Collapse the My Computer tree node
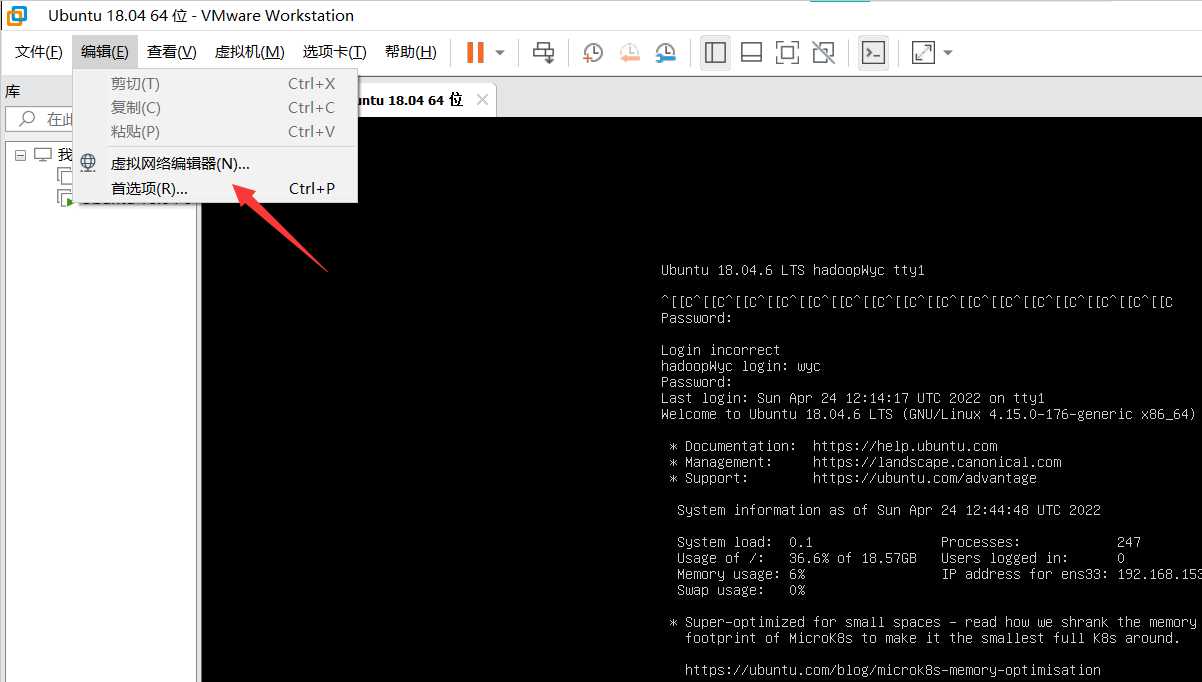Screen dimensions: 1202x682 click(x=20, y=155)
